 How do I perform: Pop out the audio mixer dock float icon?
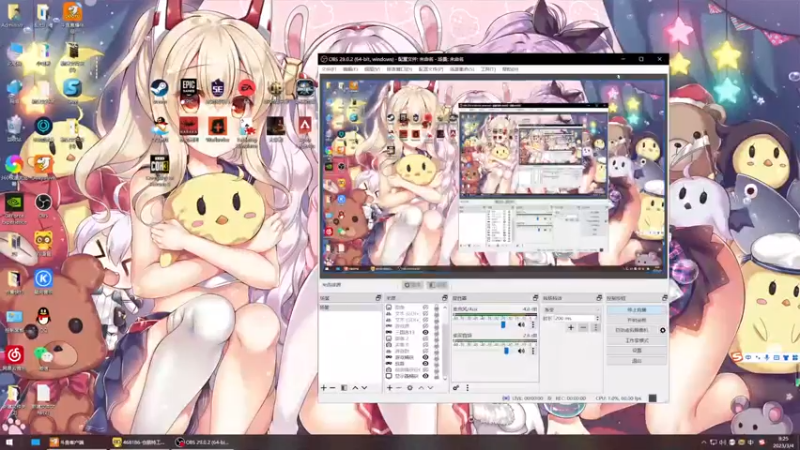click(535, 297)
